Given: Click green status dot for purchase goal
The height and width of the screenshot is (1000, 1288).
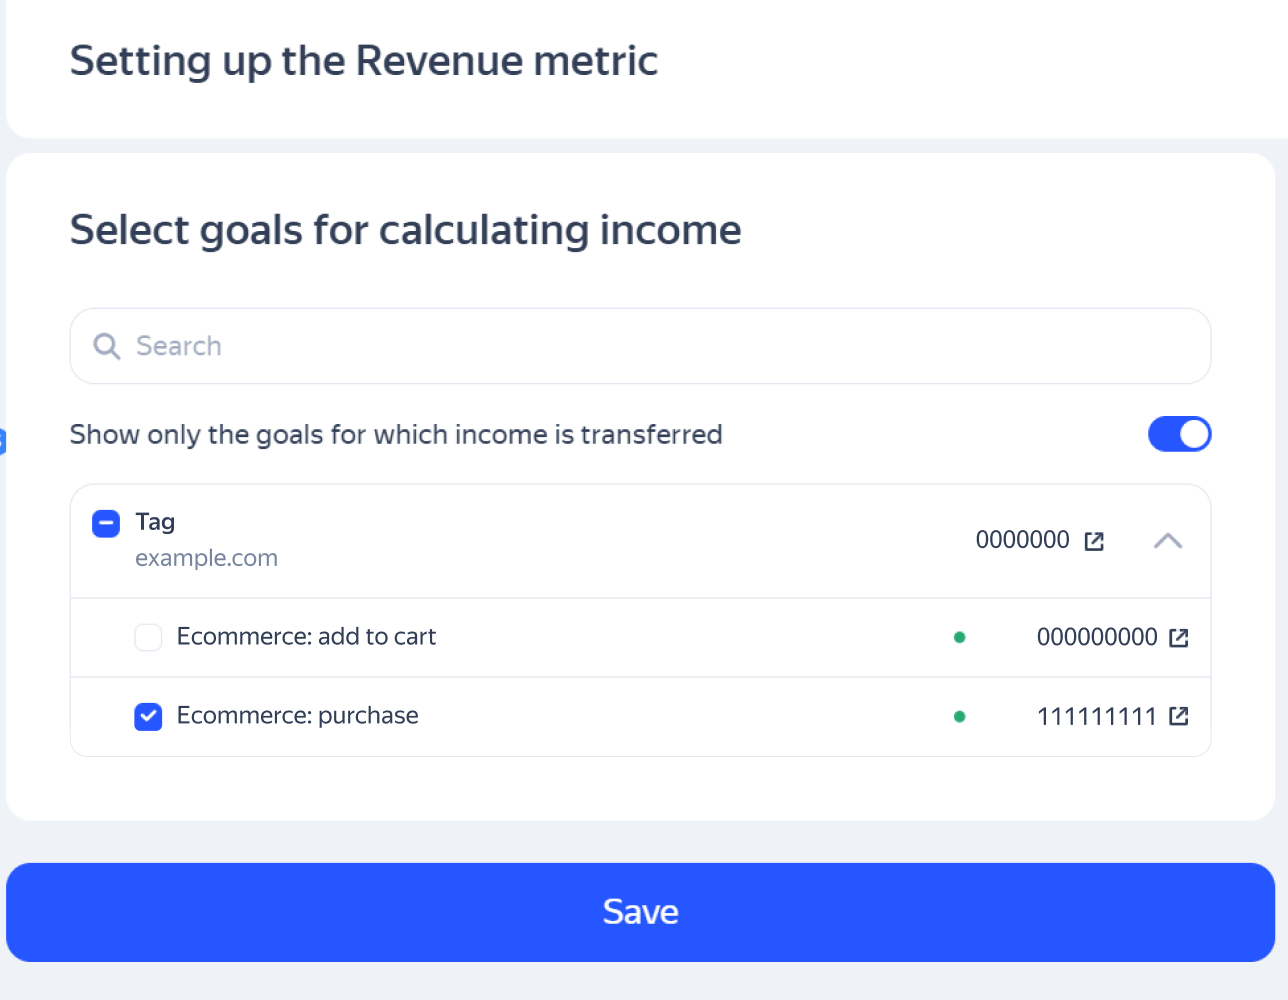Looking at the screenshot, I should (x=960, y=716).
